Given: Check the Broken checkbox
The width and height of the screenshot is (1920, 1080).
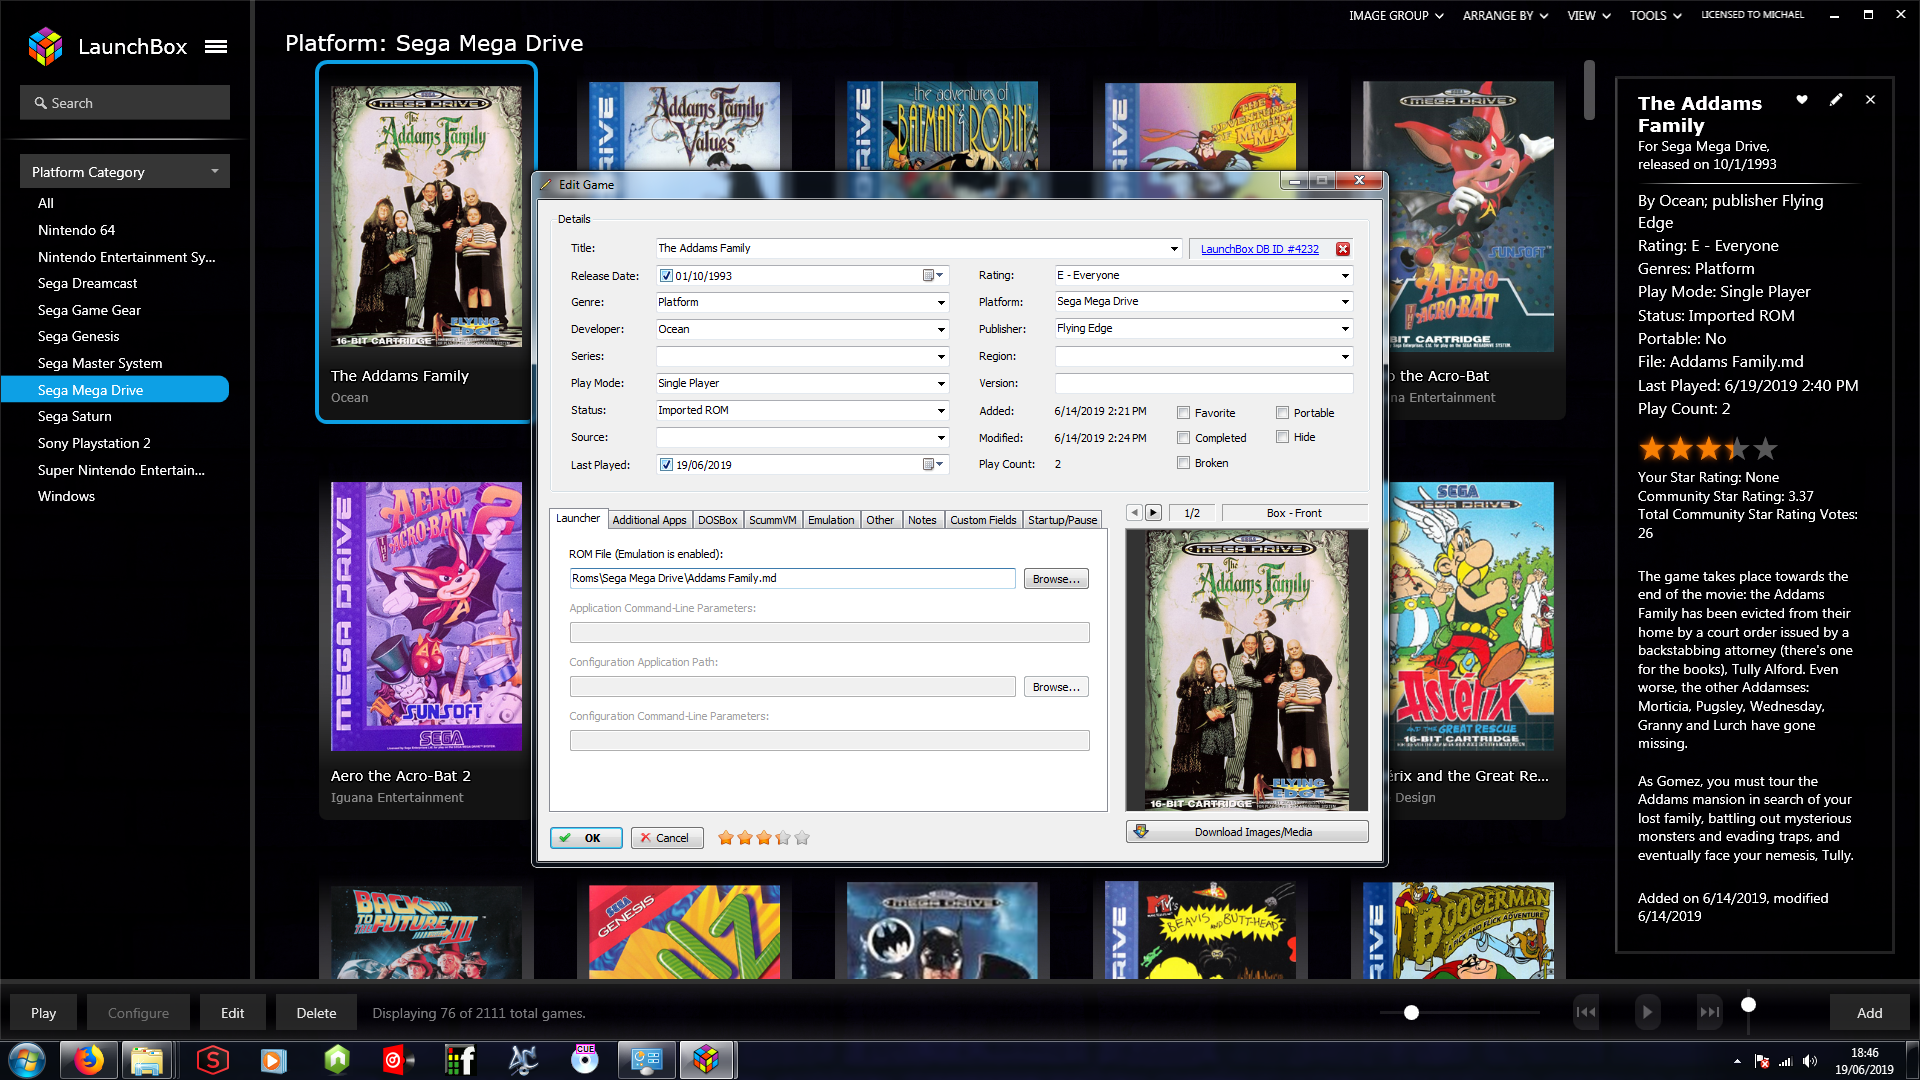Looking at the screenshot, I should (x=1184, y=463).
